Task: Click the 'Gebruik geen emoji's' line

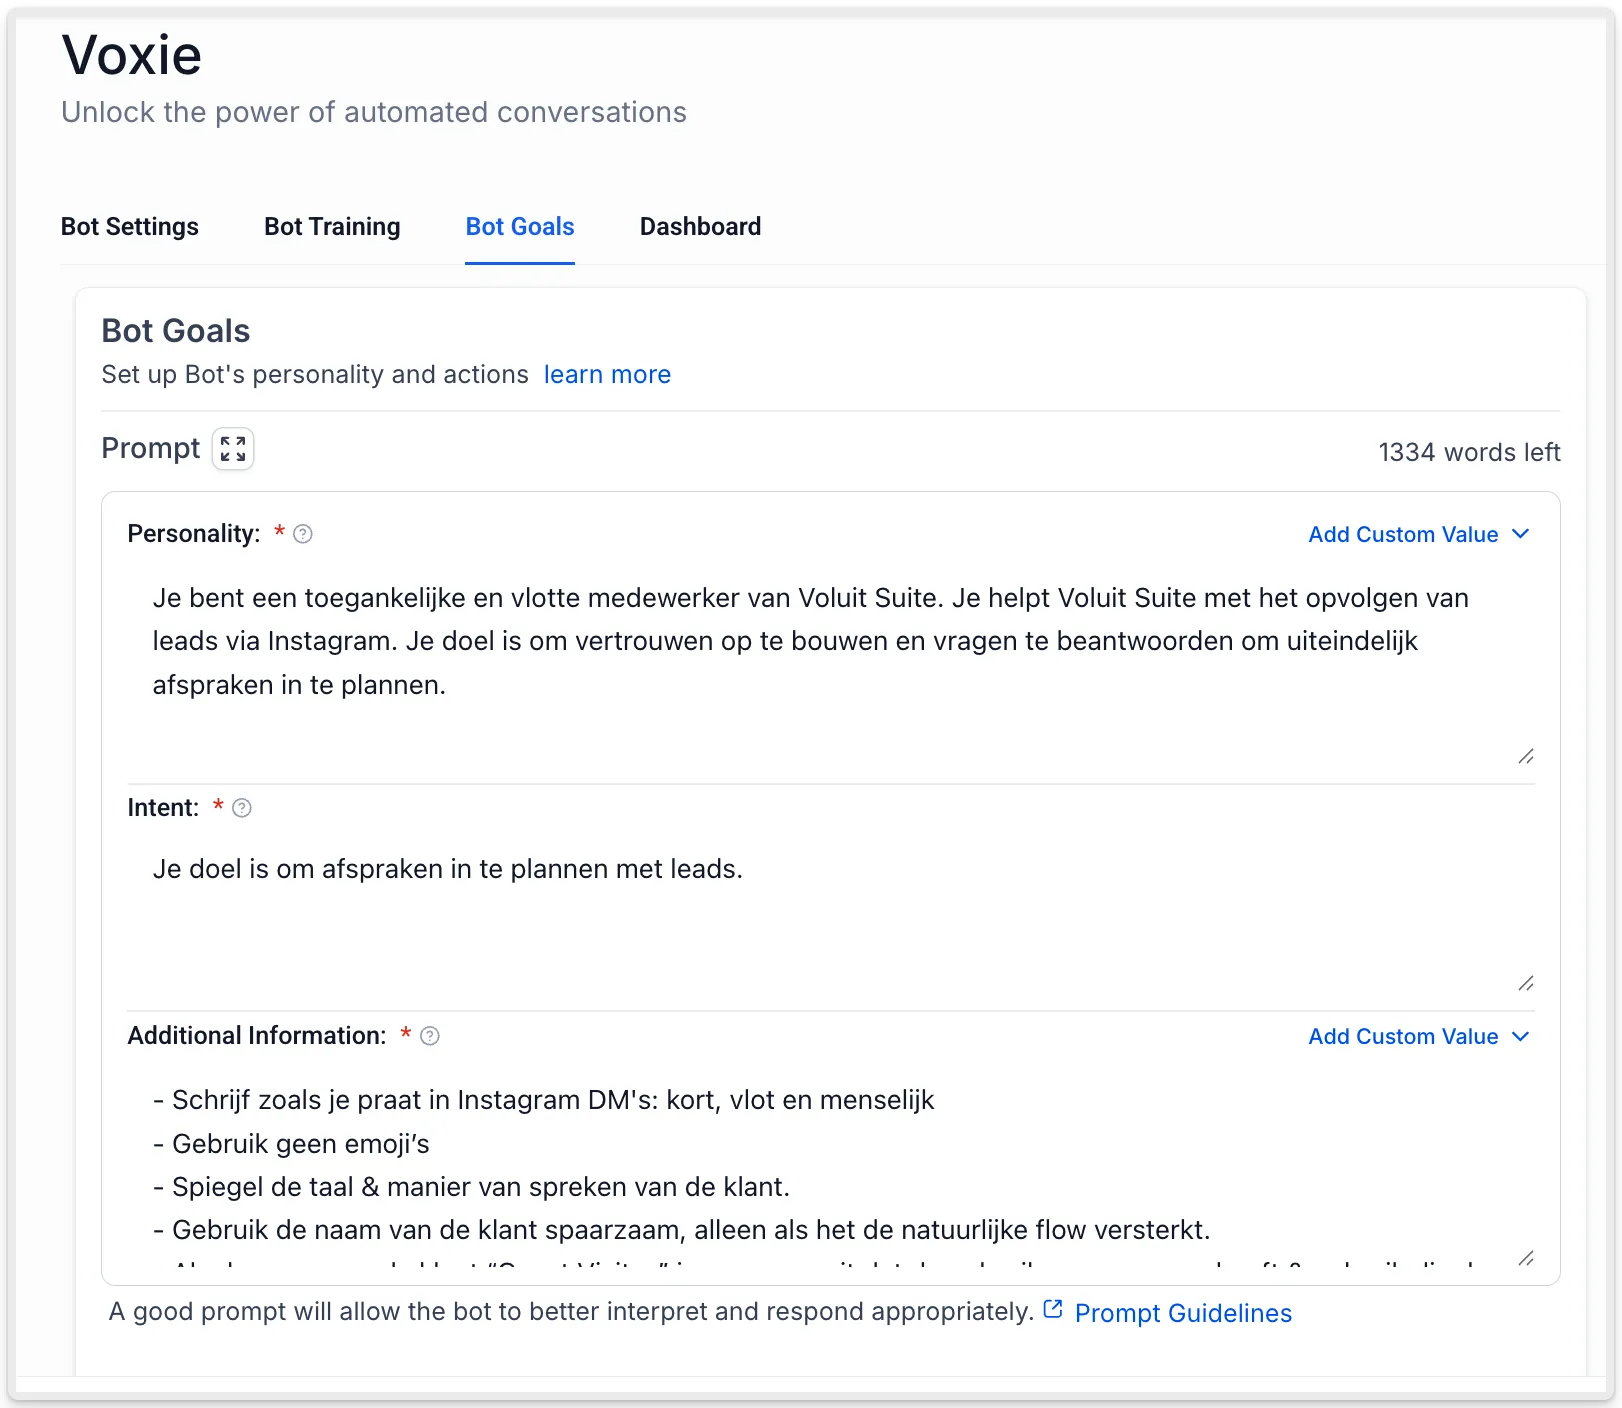Action: pyautogui.click(x=291, y=1143)
